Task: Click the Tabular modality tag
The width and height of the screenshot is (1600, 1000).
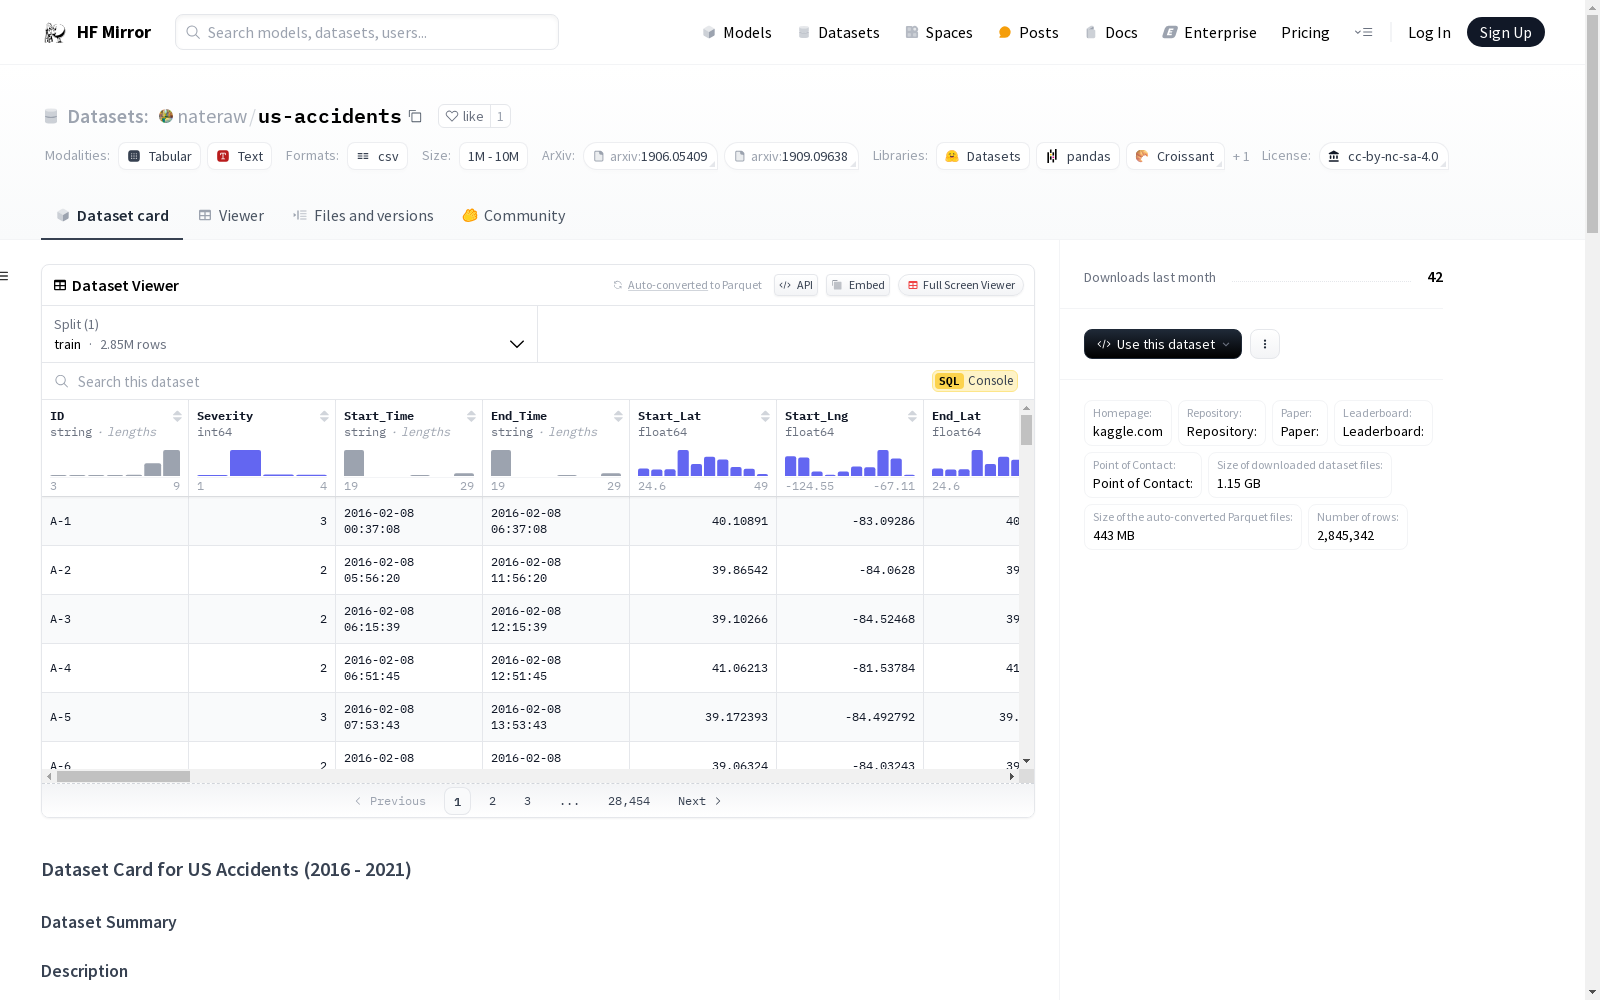Action: pos(160,156)
